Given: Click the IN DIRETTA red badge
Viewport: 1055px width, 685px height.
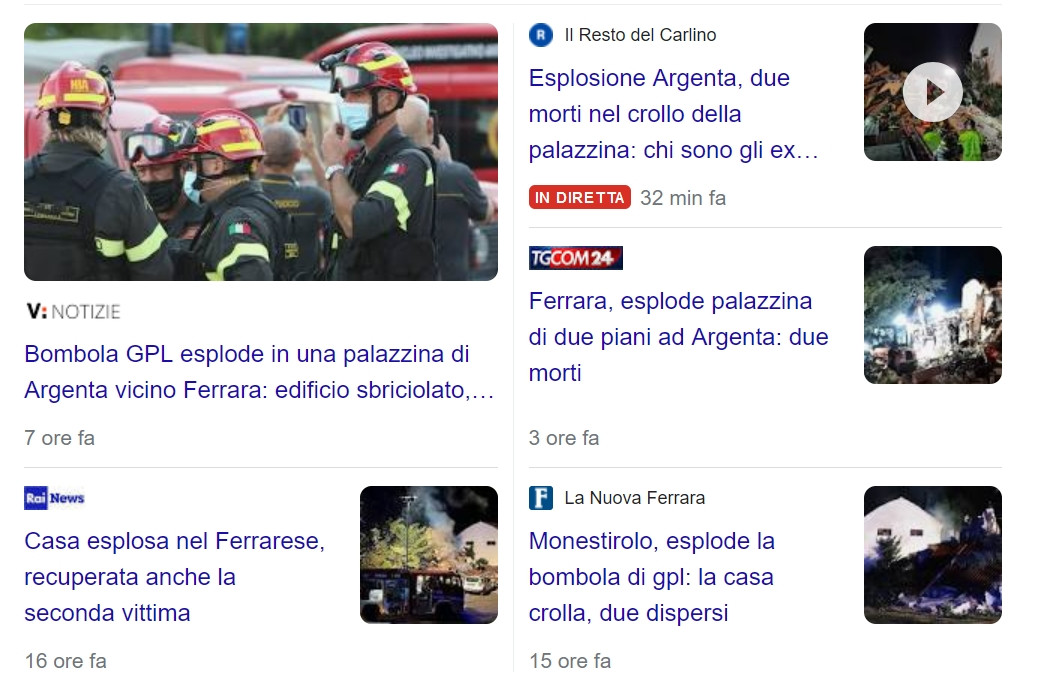Looking at the screenshot, I should pos(580,197).
